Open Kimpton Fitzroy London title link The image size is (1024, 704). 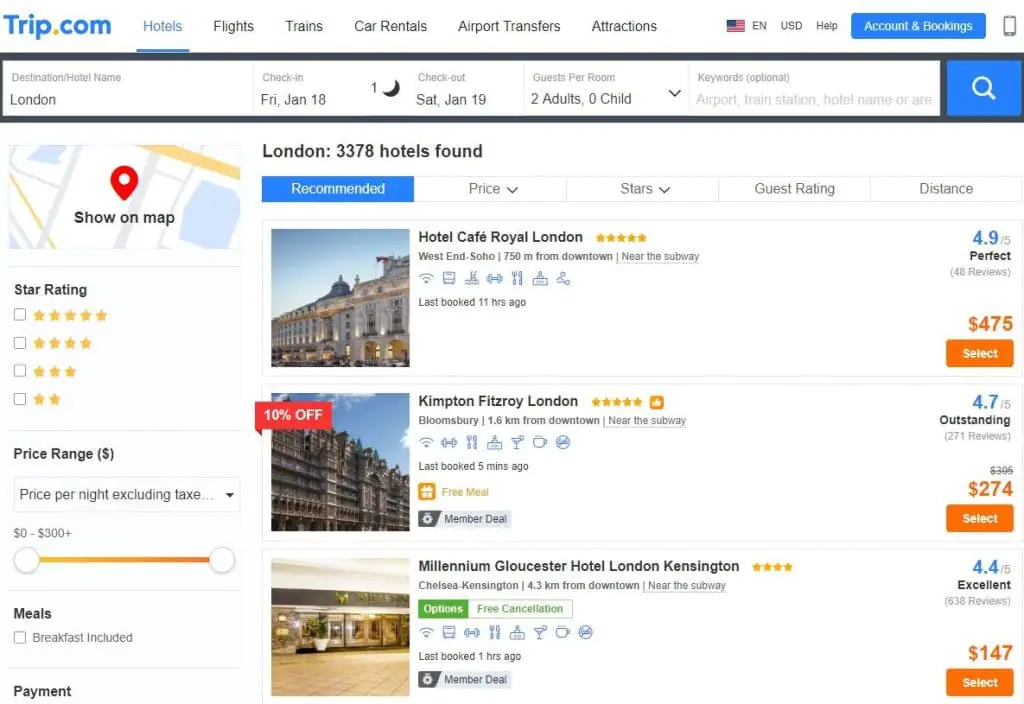point(498,401)
